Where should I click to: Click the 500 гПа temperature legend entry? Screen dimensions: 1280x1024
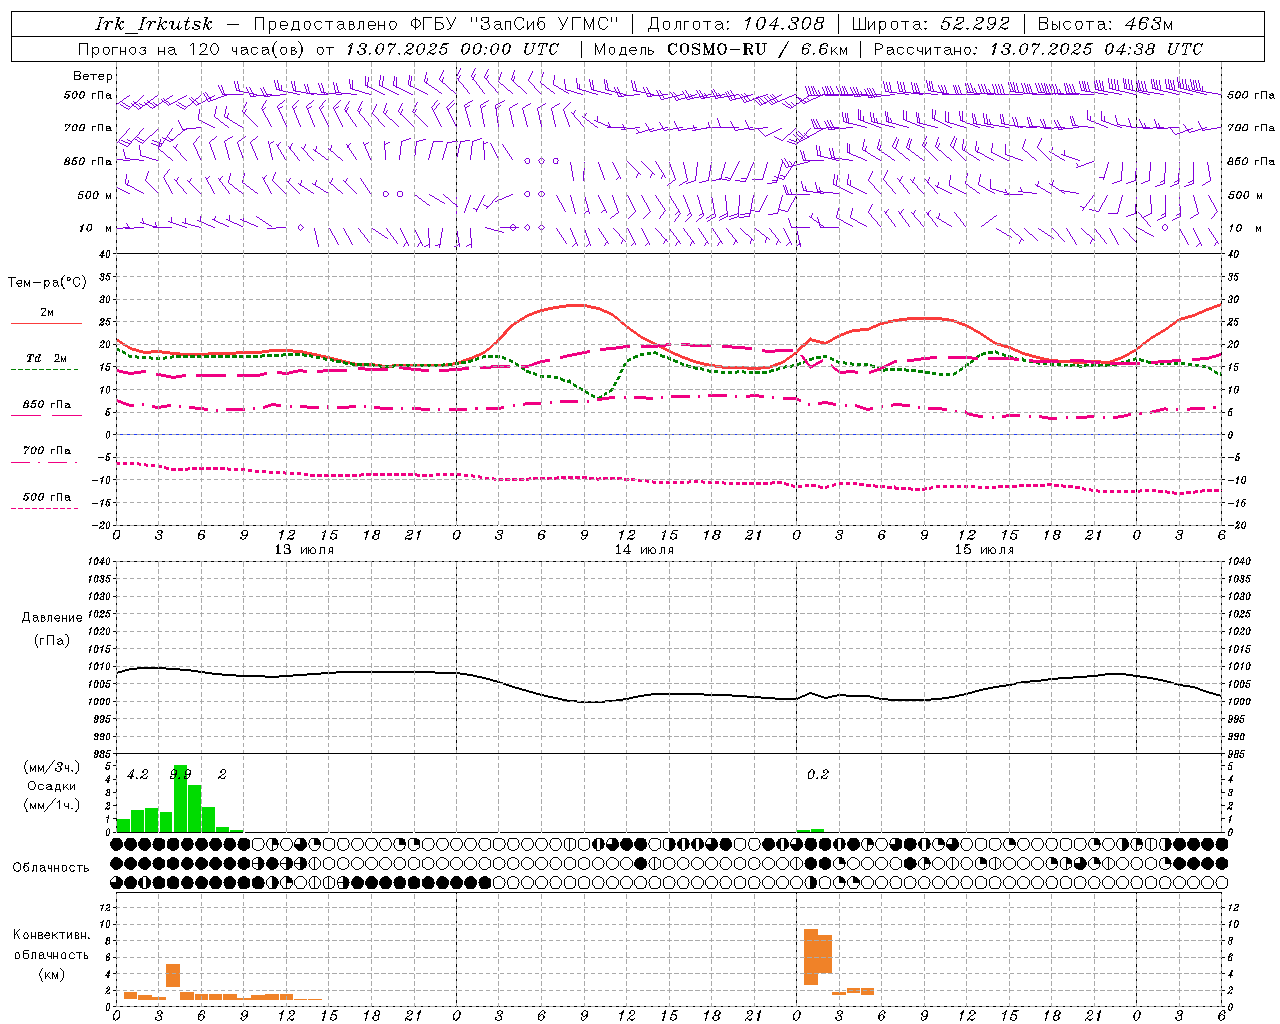pos(46,500)
